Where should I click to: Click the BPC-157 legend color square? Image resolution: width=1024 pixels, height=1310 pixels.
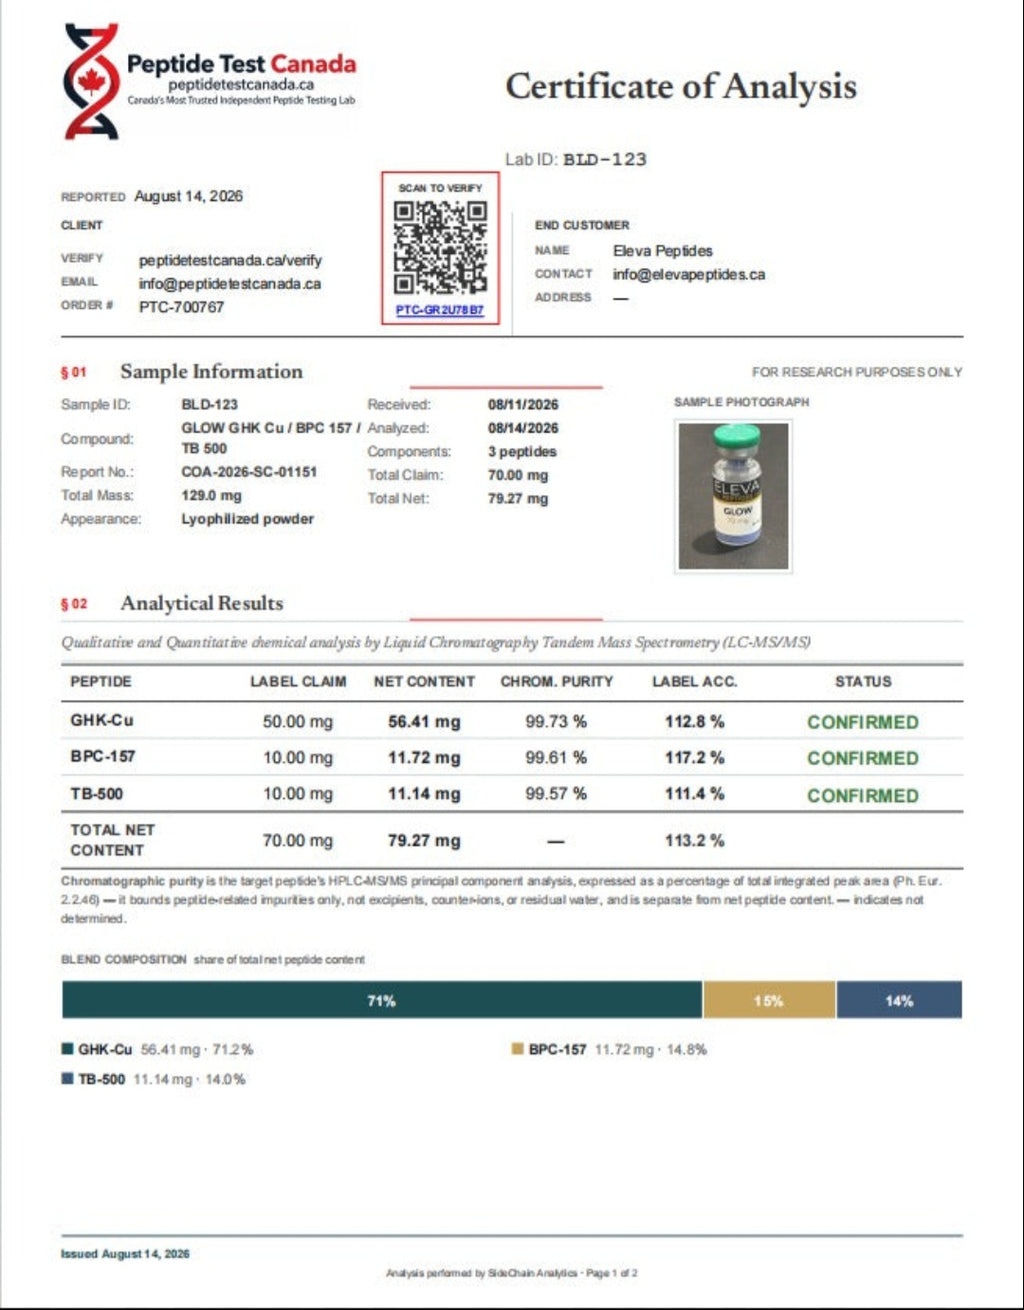pyautogui.click(x=517, y=1049)
